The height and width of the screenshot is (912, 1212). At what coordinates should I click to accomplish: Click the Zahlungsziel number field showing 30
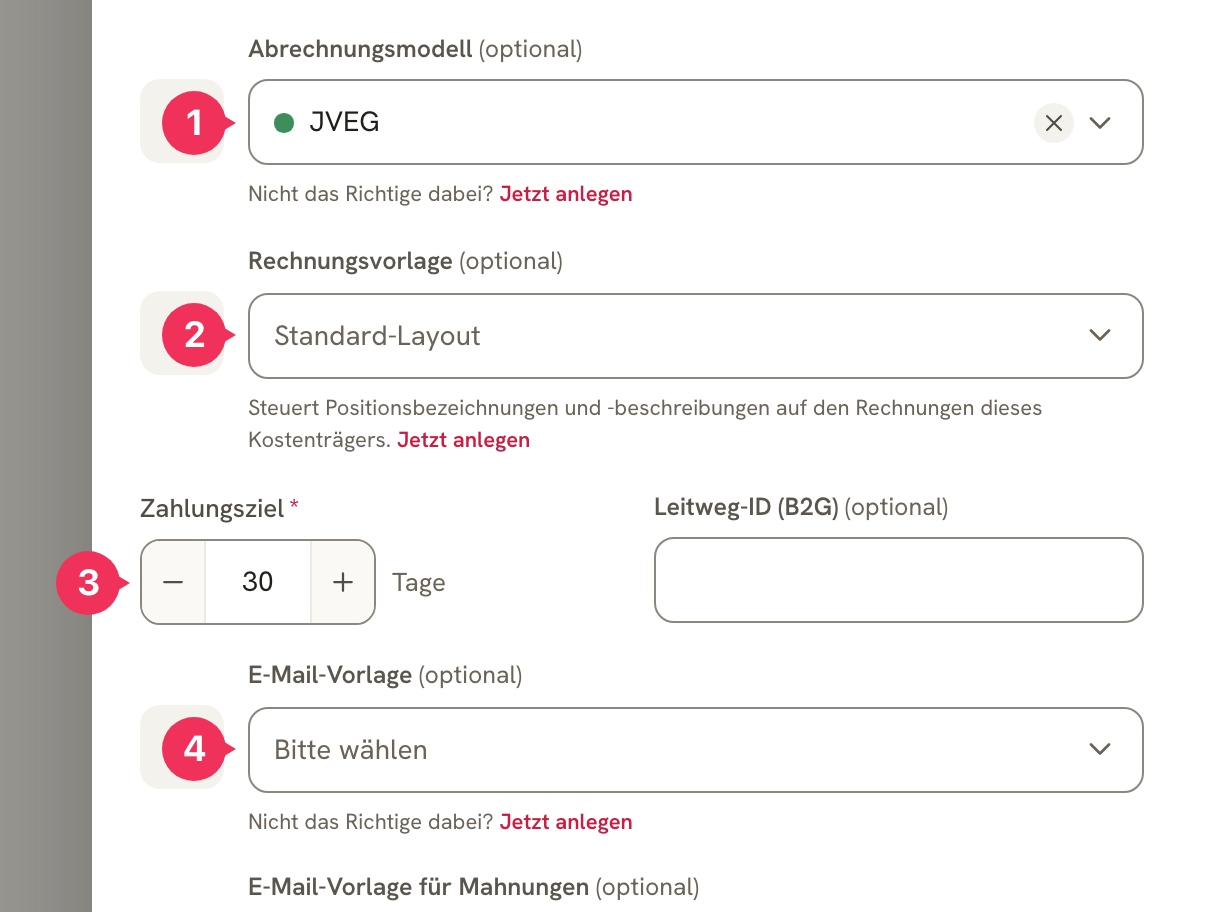coord(258,582)
